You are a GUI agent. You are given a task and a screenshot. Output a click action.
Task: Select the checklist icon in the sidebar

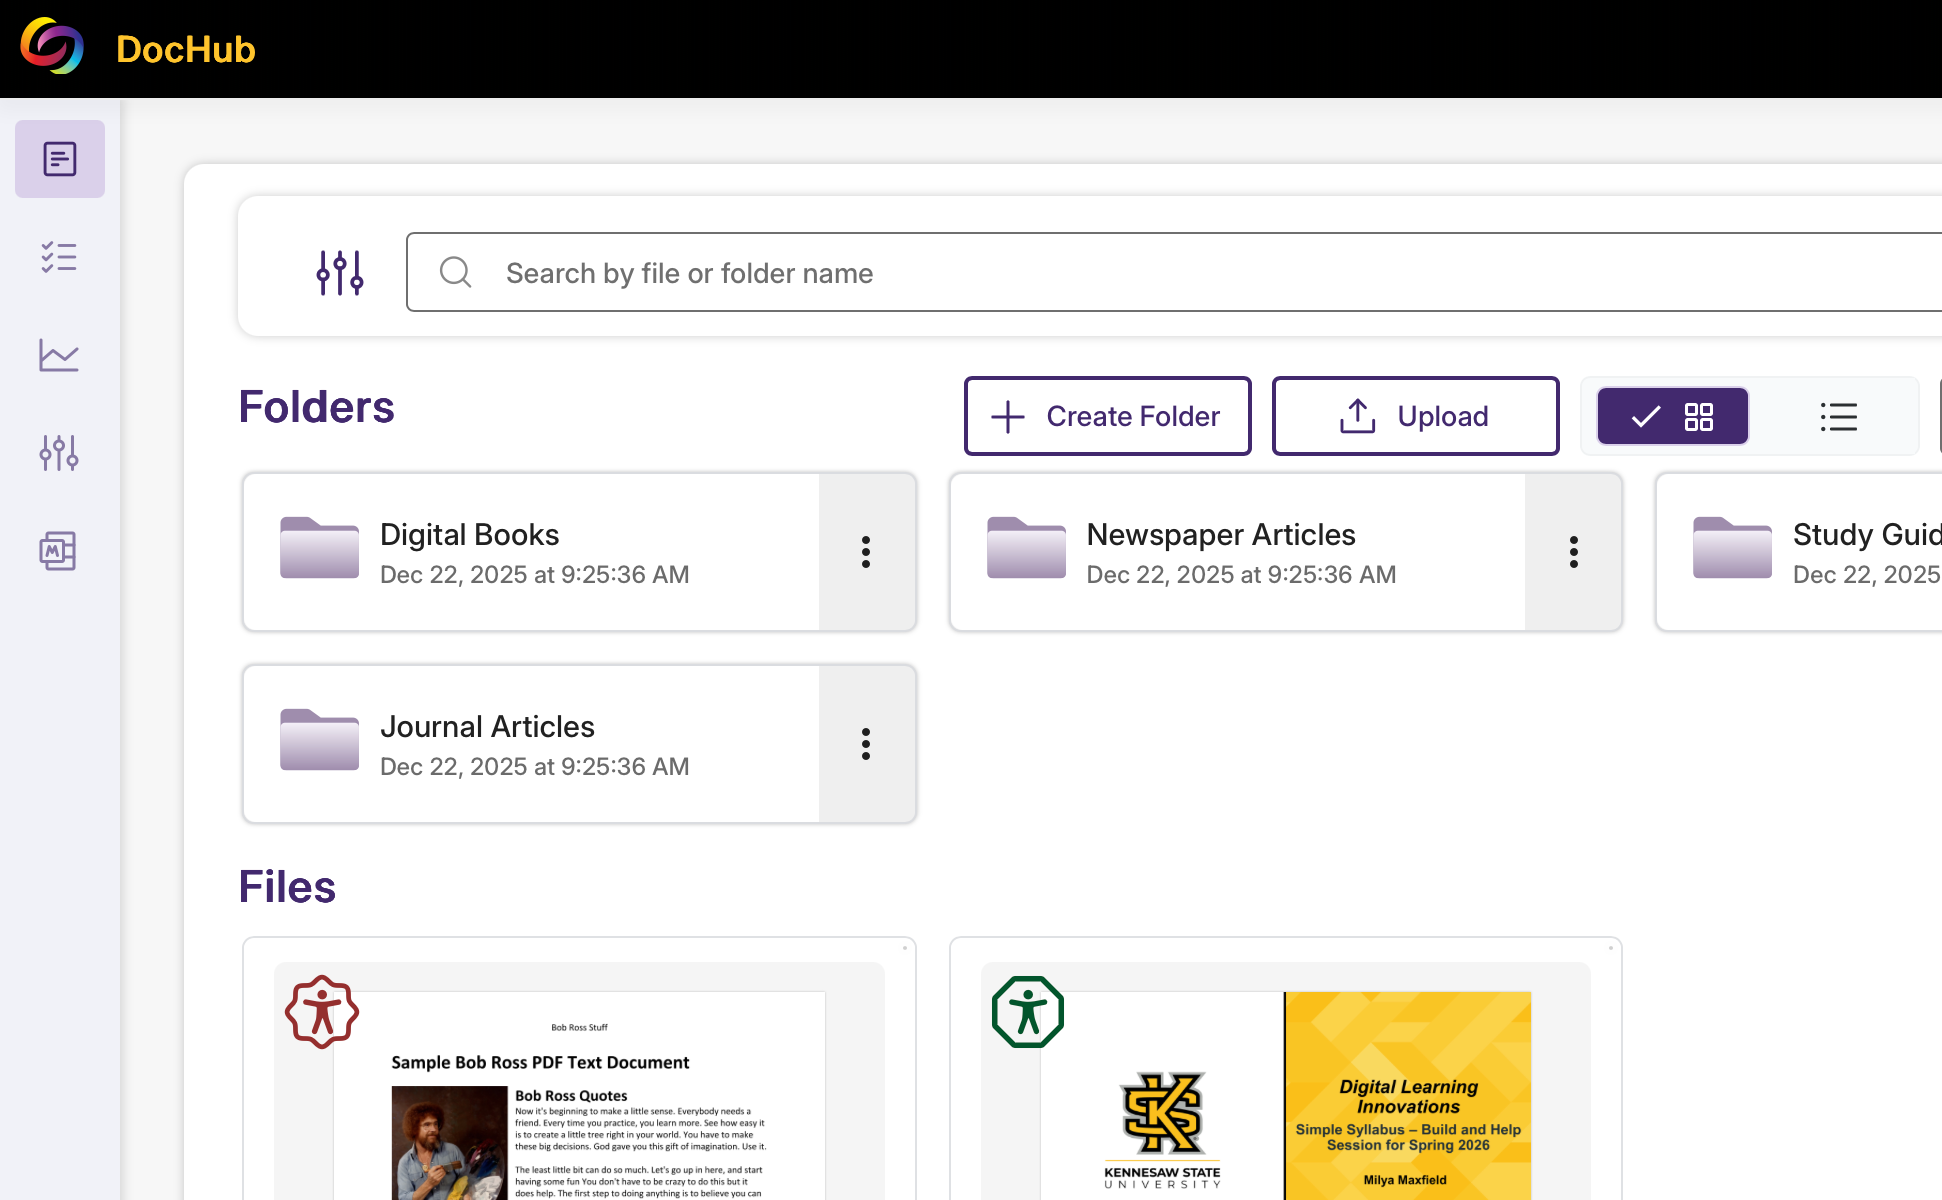(59, 257)
